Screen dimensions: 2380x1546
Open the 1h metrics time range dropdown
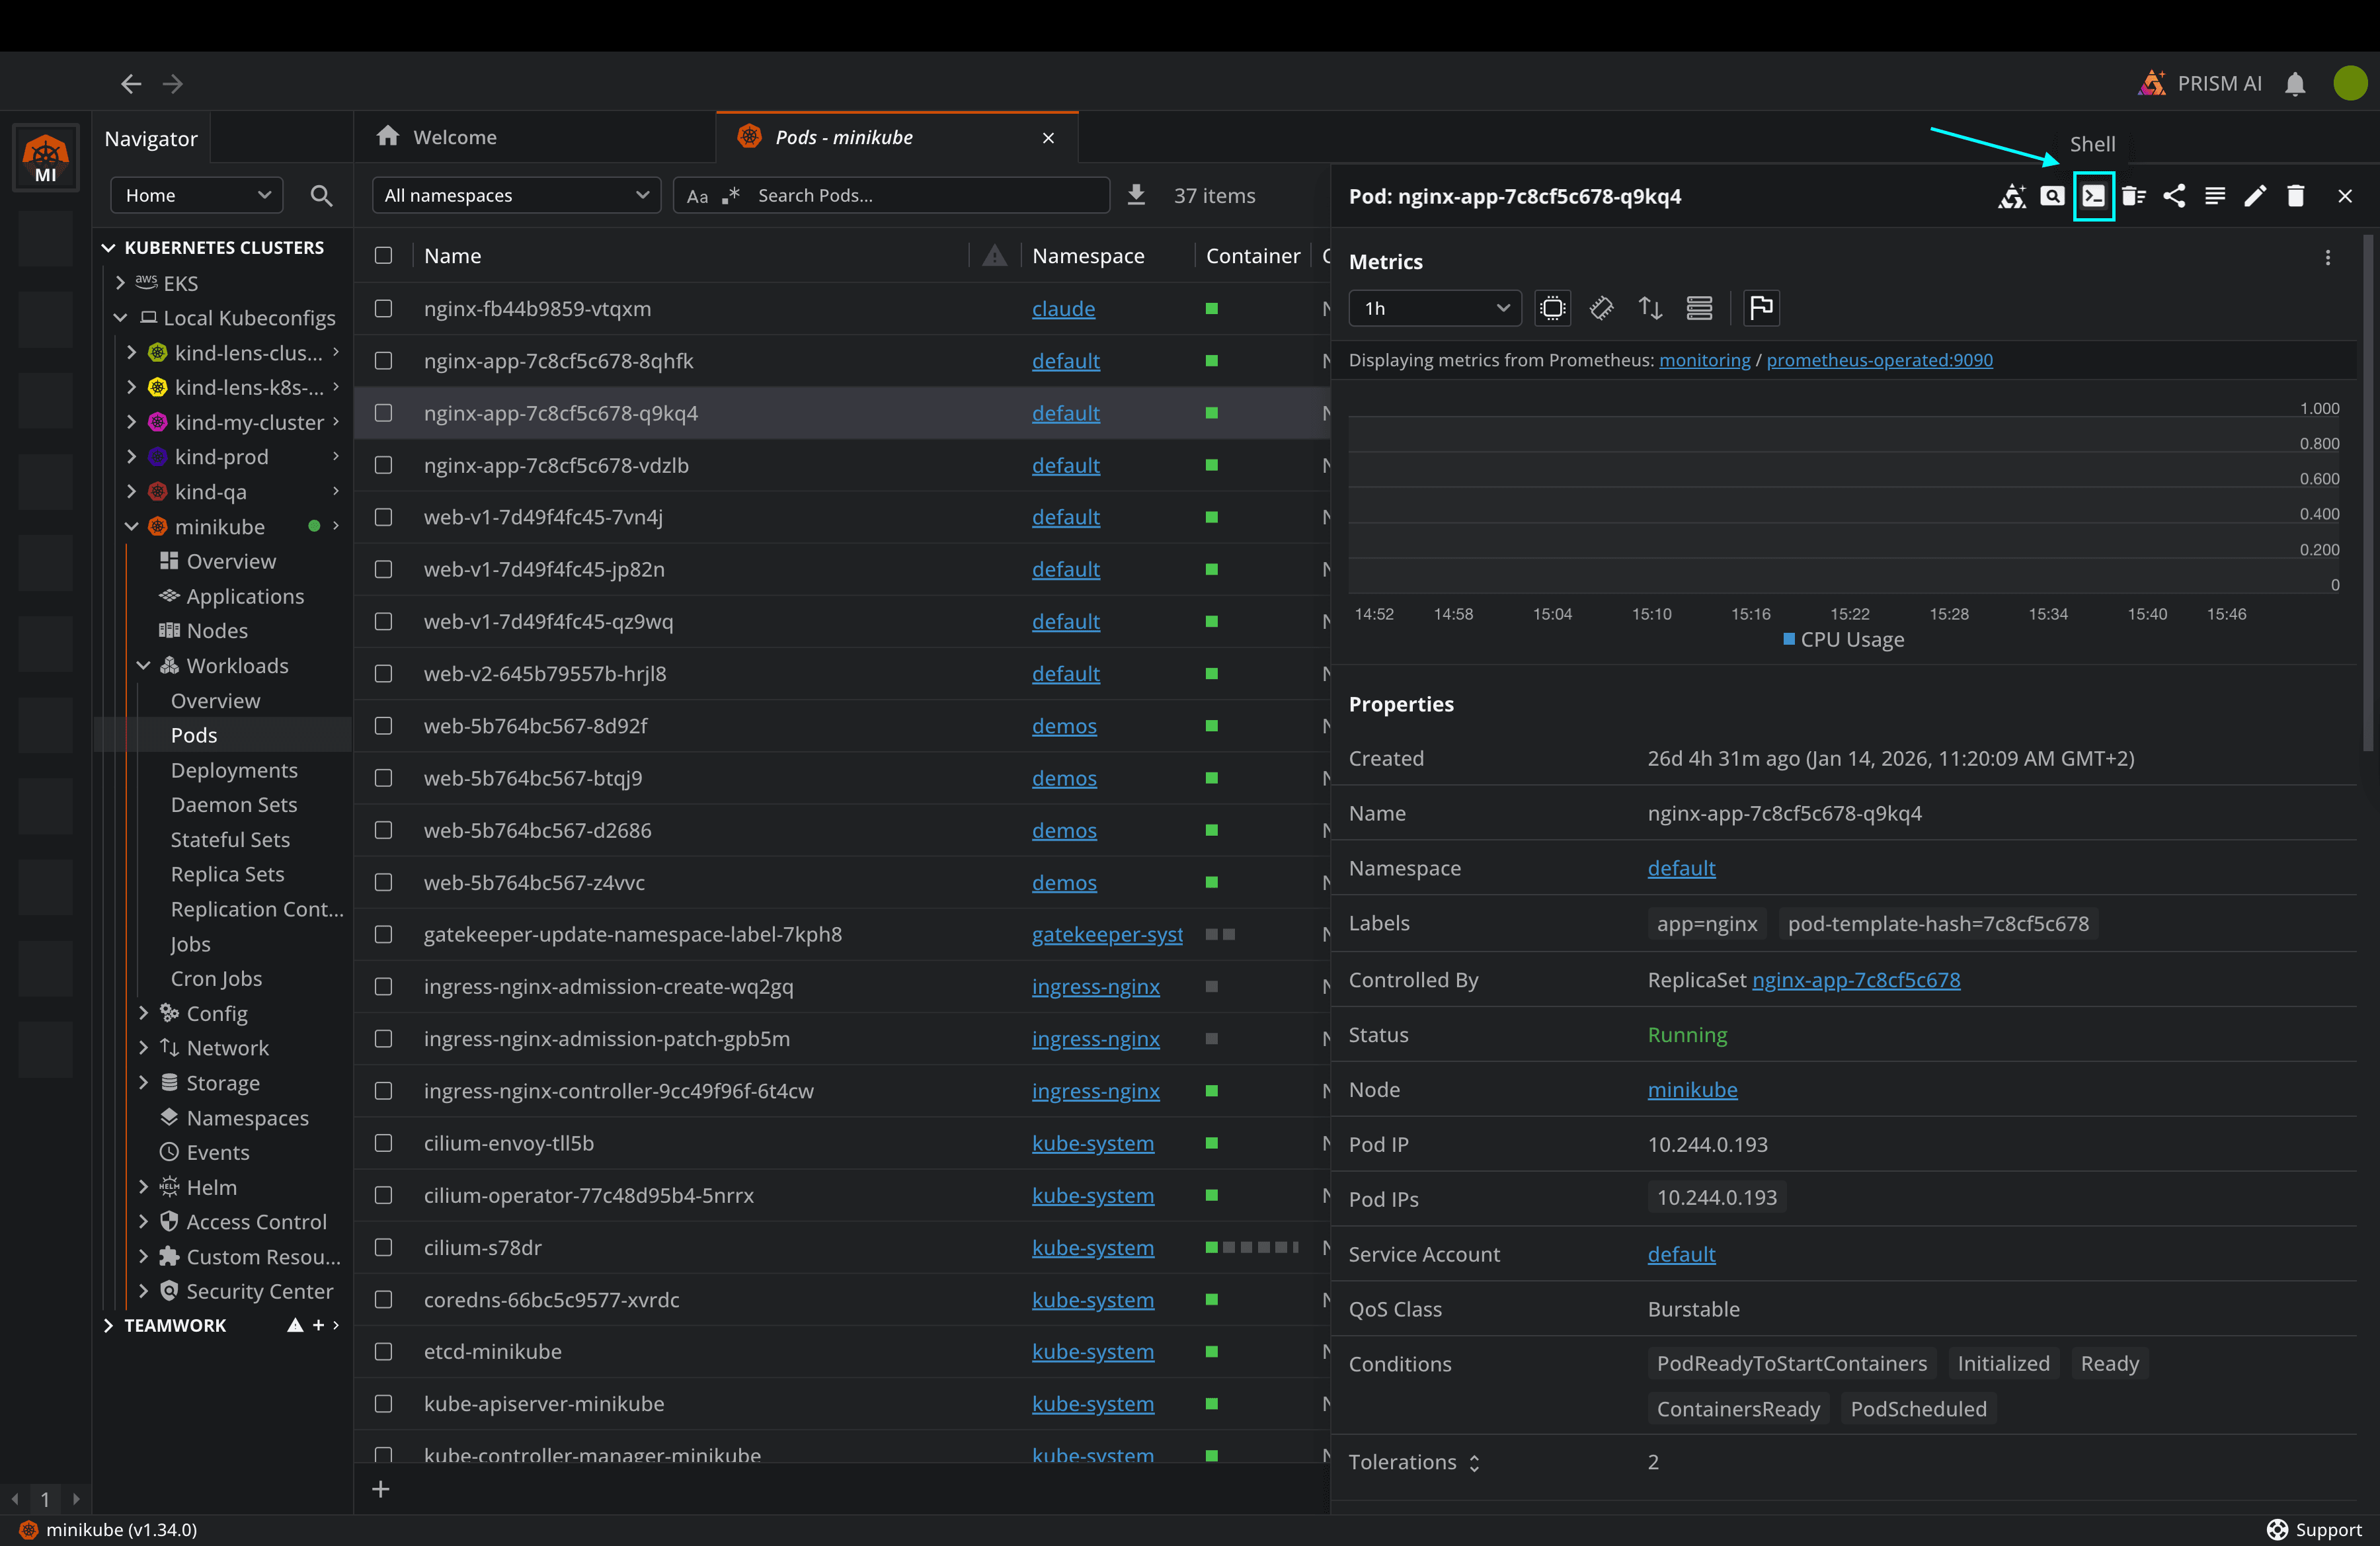click(1434, 308)
